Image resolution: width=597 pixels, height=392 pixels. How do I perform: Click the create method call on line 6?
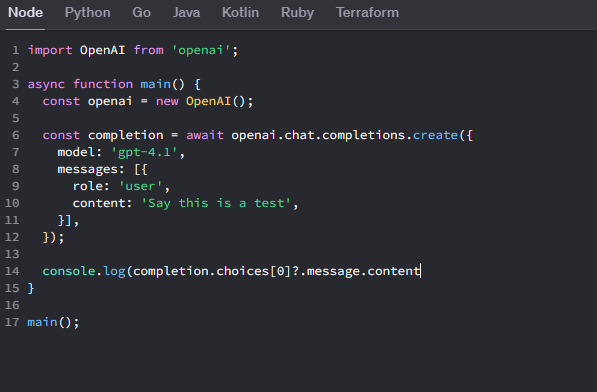pyautogui.click(x=435, y=135)
